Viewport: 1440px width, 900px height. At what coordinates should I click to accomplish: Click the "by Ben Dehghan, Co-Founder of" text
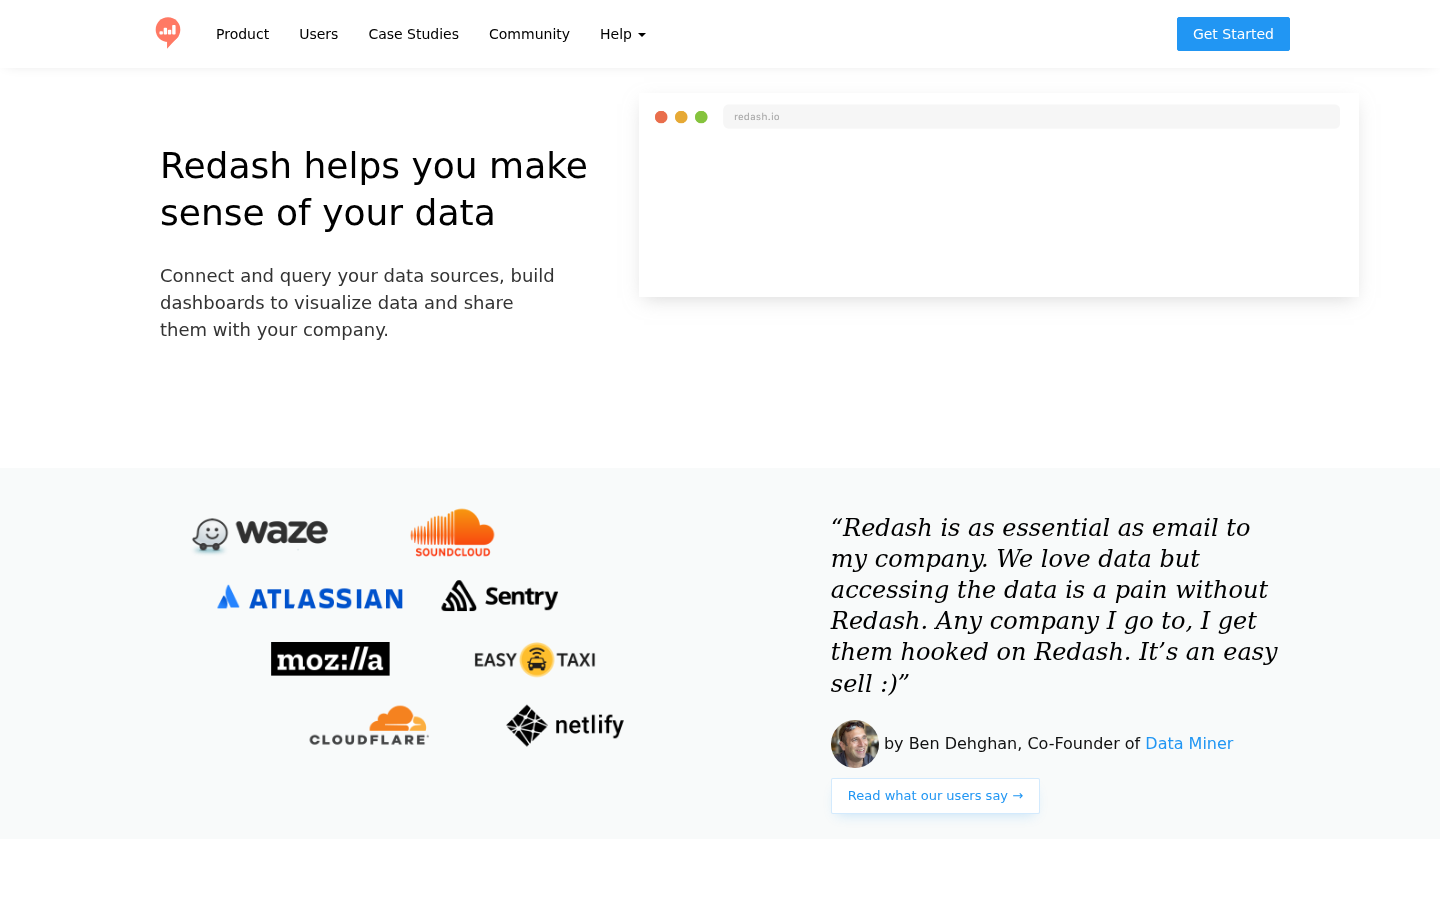[x=1012, y=743]
